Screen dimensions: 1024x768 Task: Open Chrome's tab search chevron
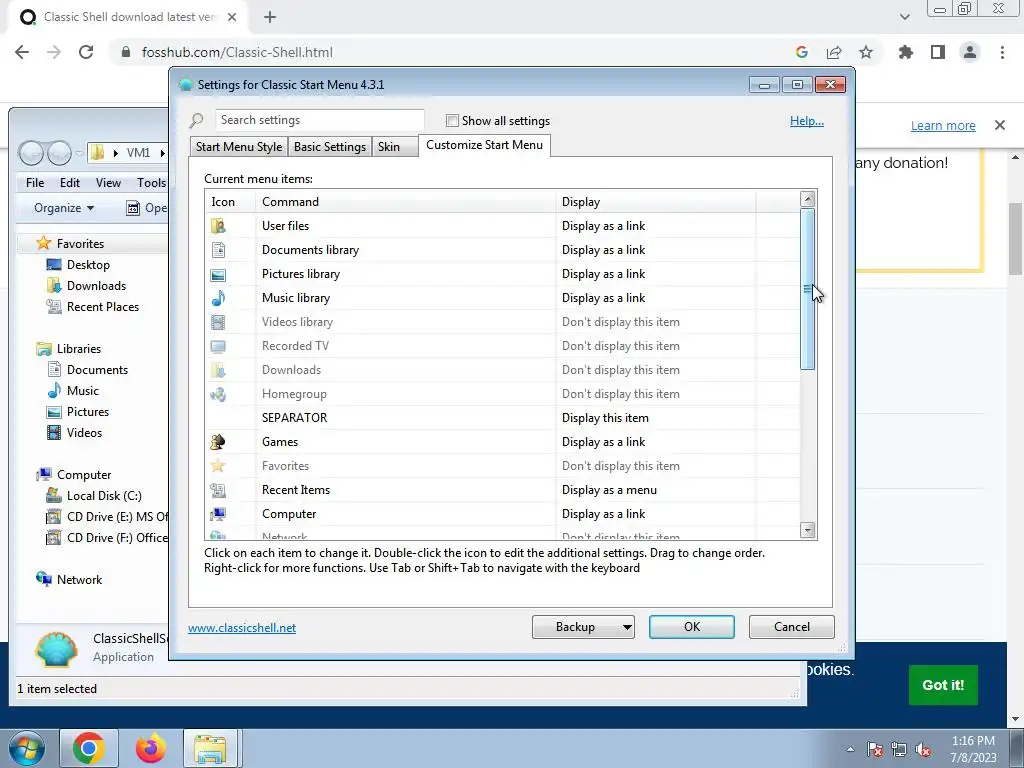(x=904, y=17)
